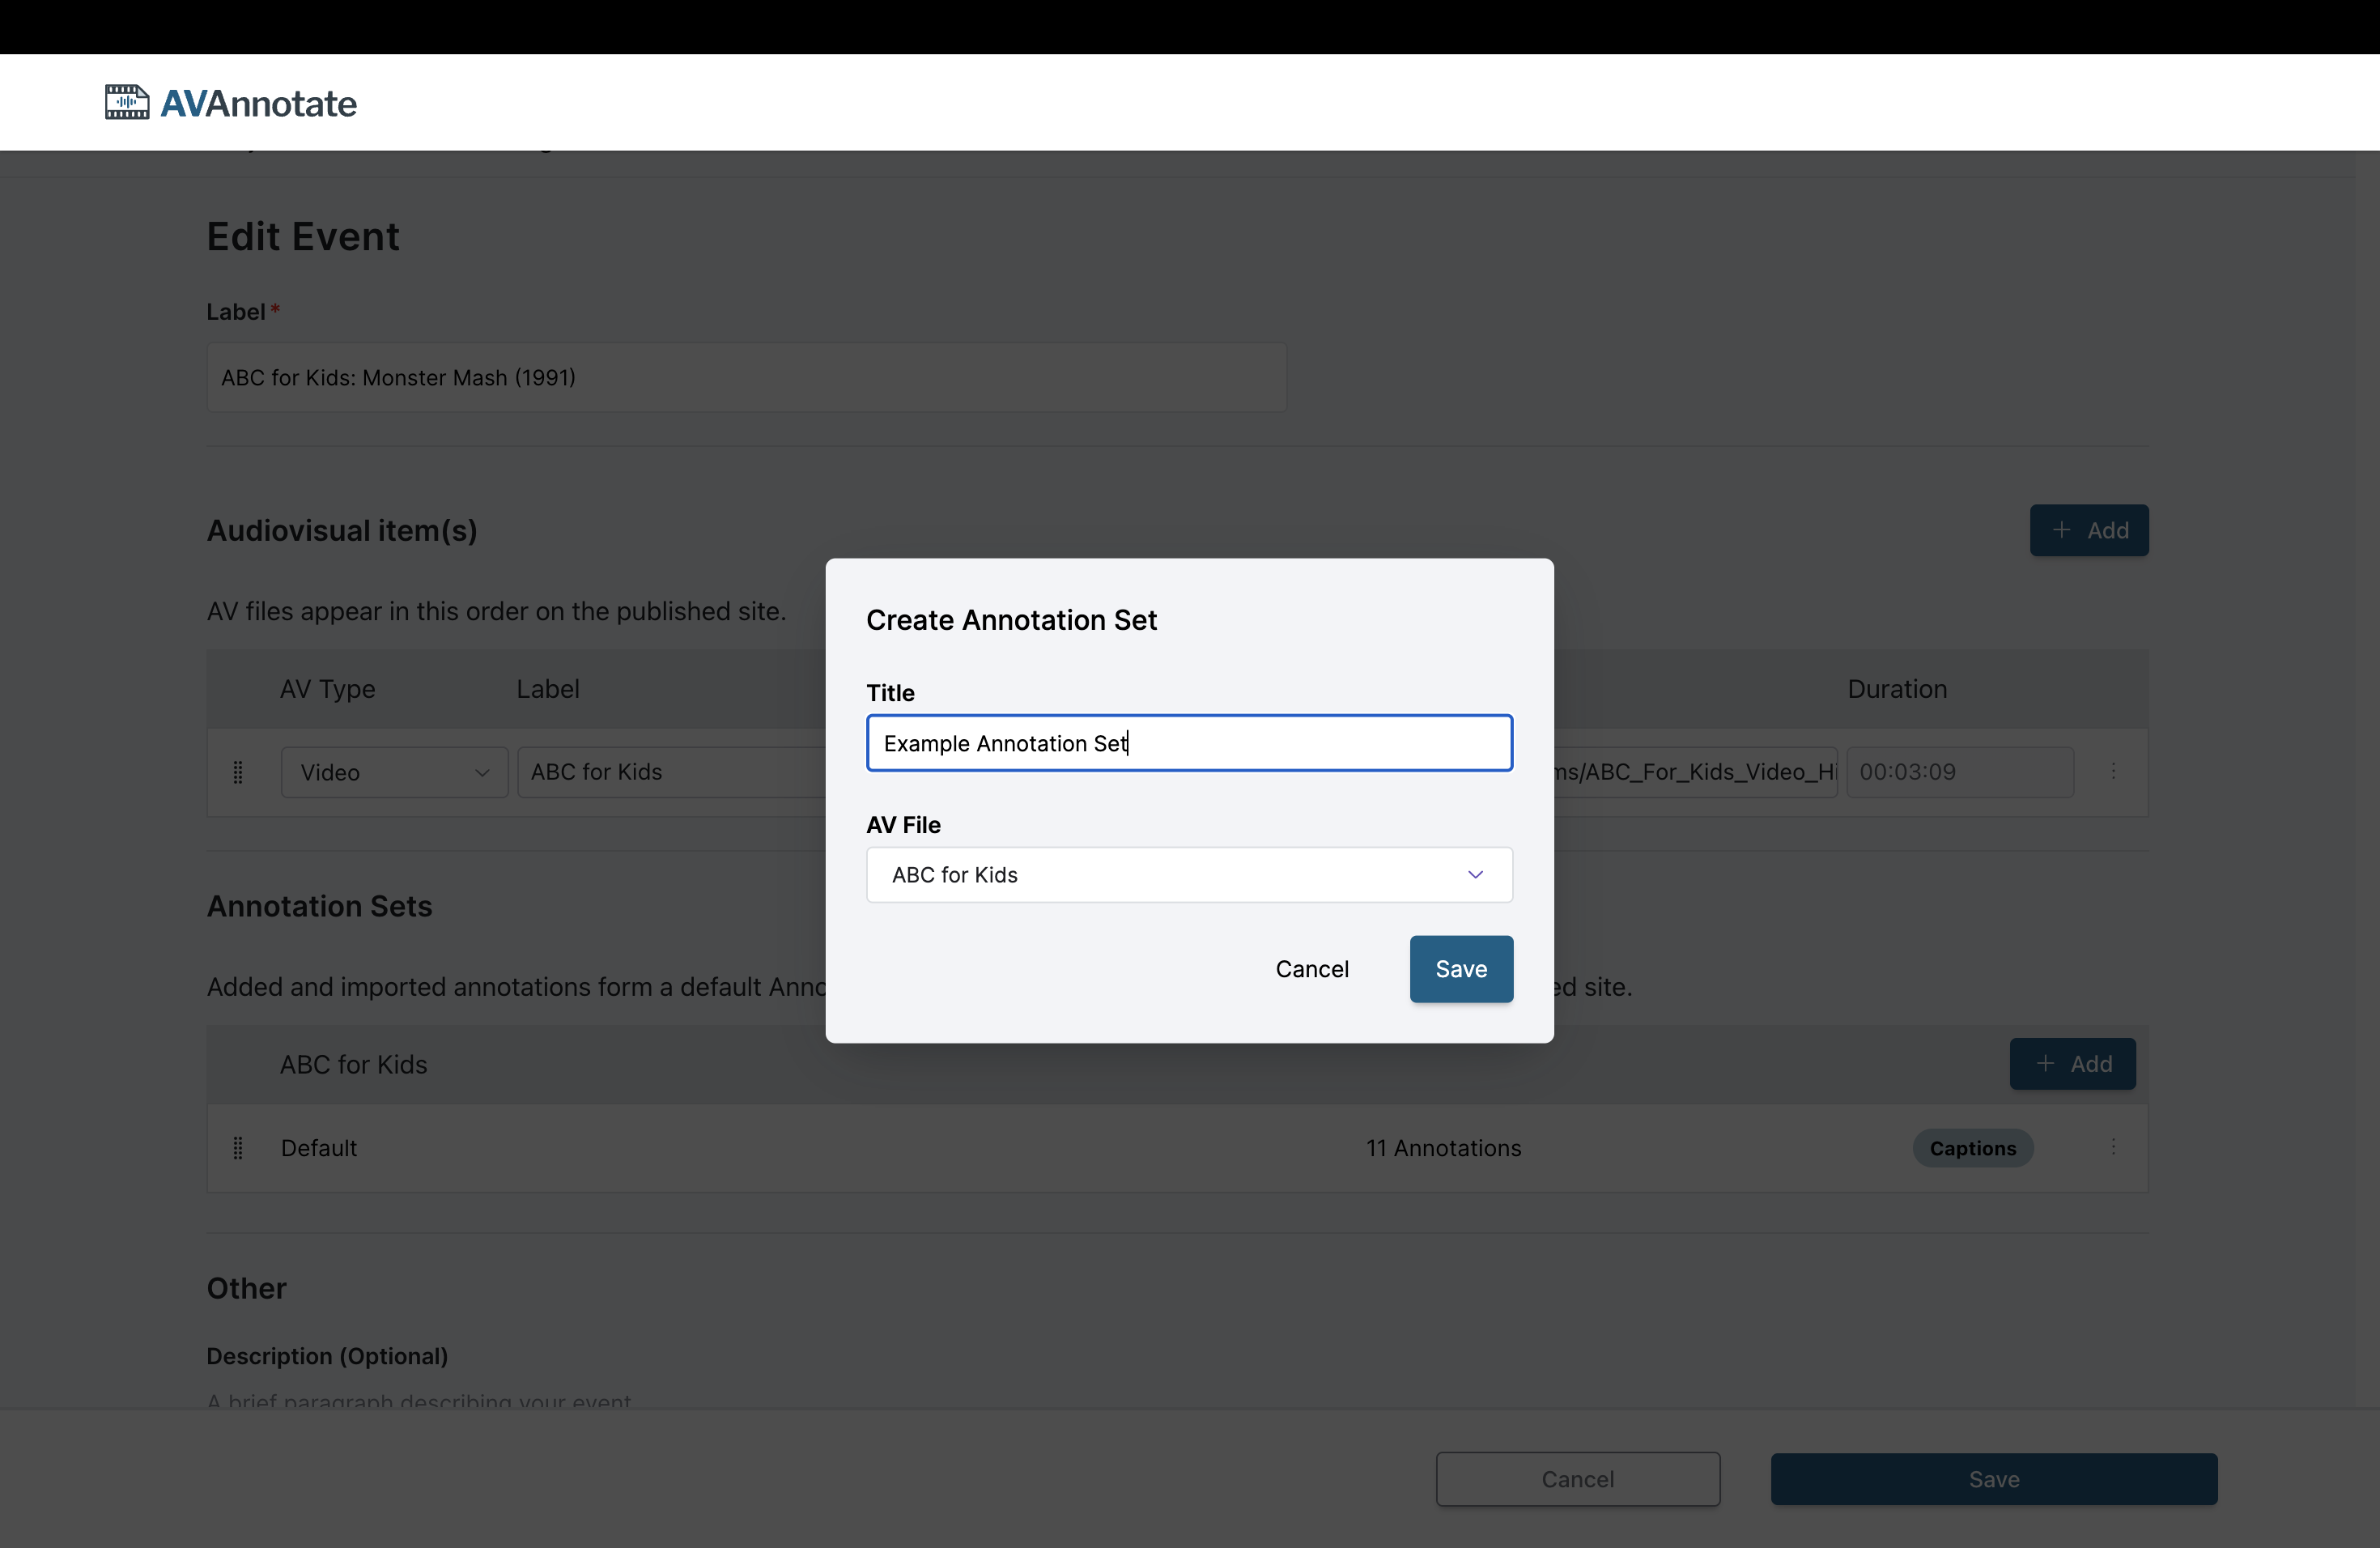2380x1548 pixels.
Task: Cancel the Create Annotation Set dialog
Action: coord(1311,969)
